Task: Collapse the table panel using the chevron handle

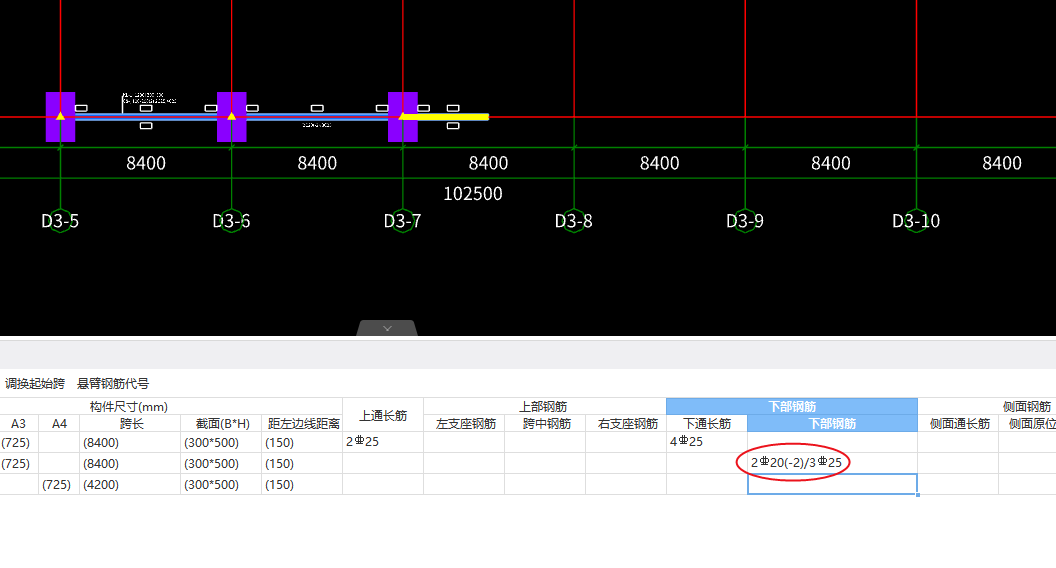Action: click(387, 328)
